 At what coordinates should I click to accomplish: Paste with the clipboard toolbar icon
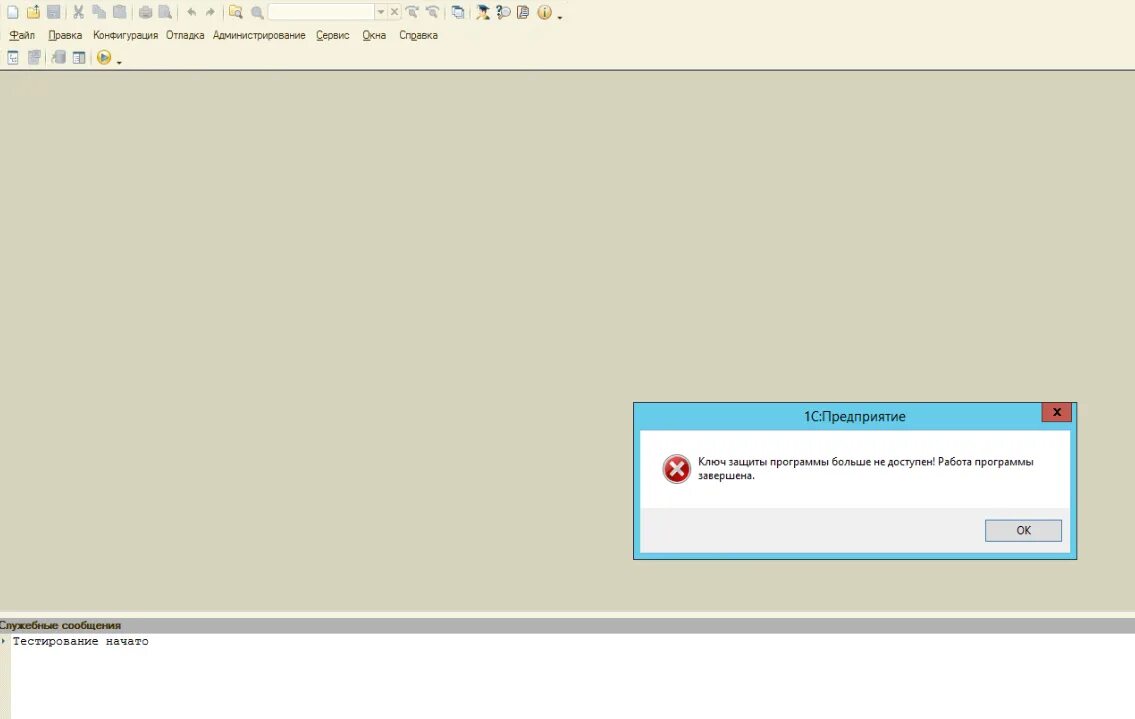(x=119, y=12)
